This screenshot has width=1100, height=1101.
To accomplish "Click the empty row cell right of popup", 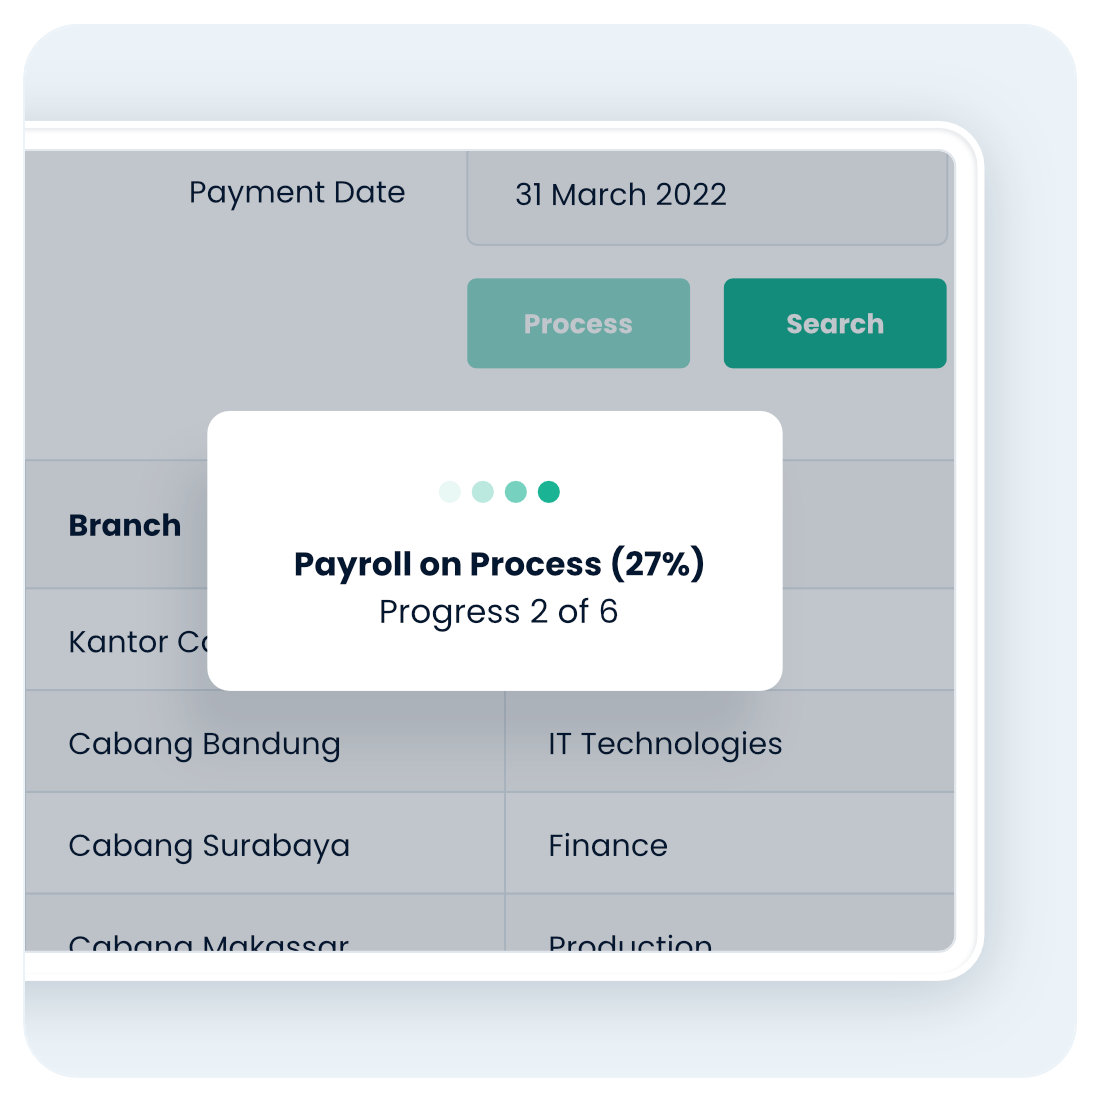I will (x=867, y=641).
